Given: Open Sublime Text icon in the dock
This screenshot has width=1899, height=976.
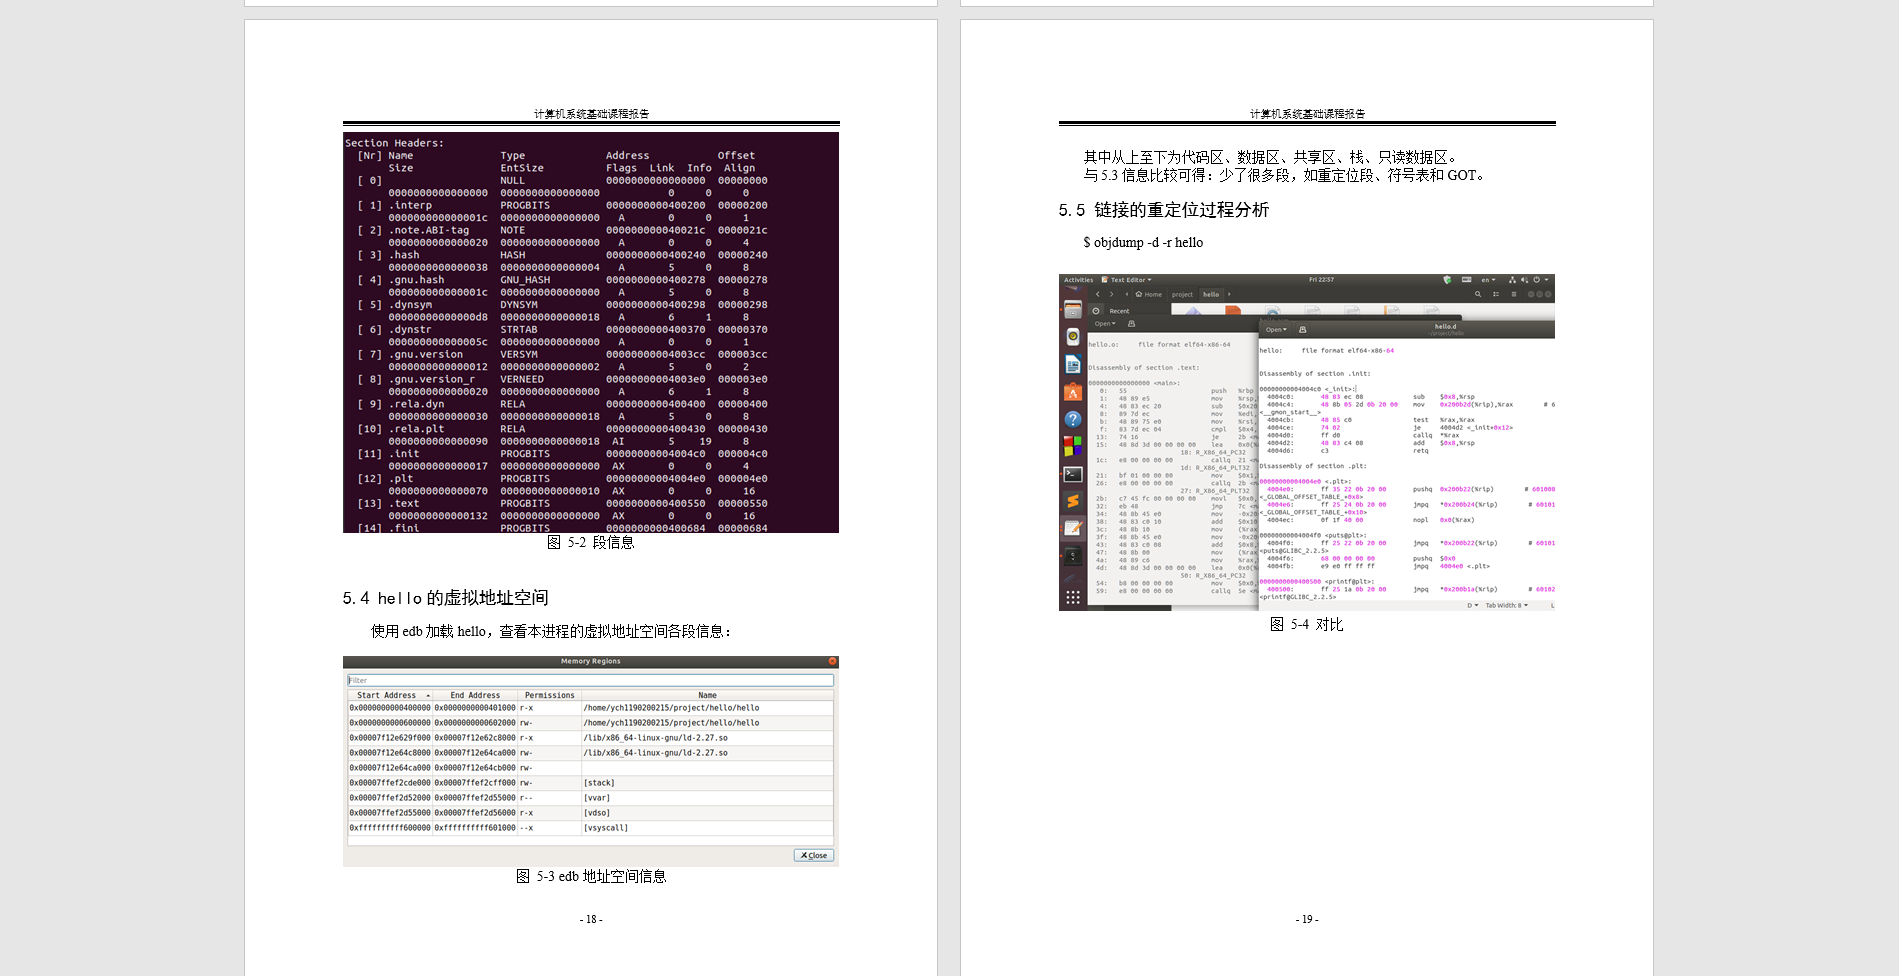Looking at the screenshot, I should [1073, 501].
